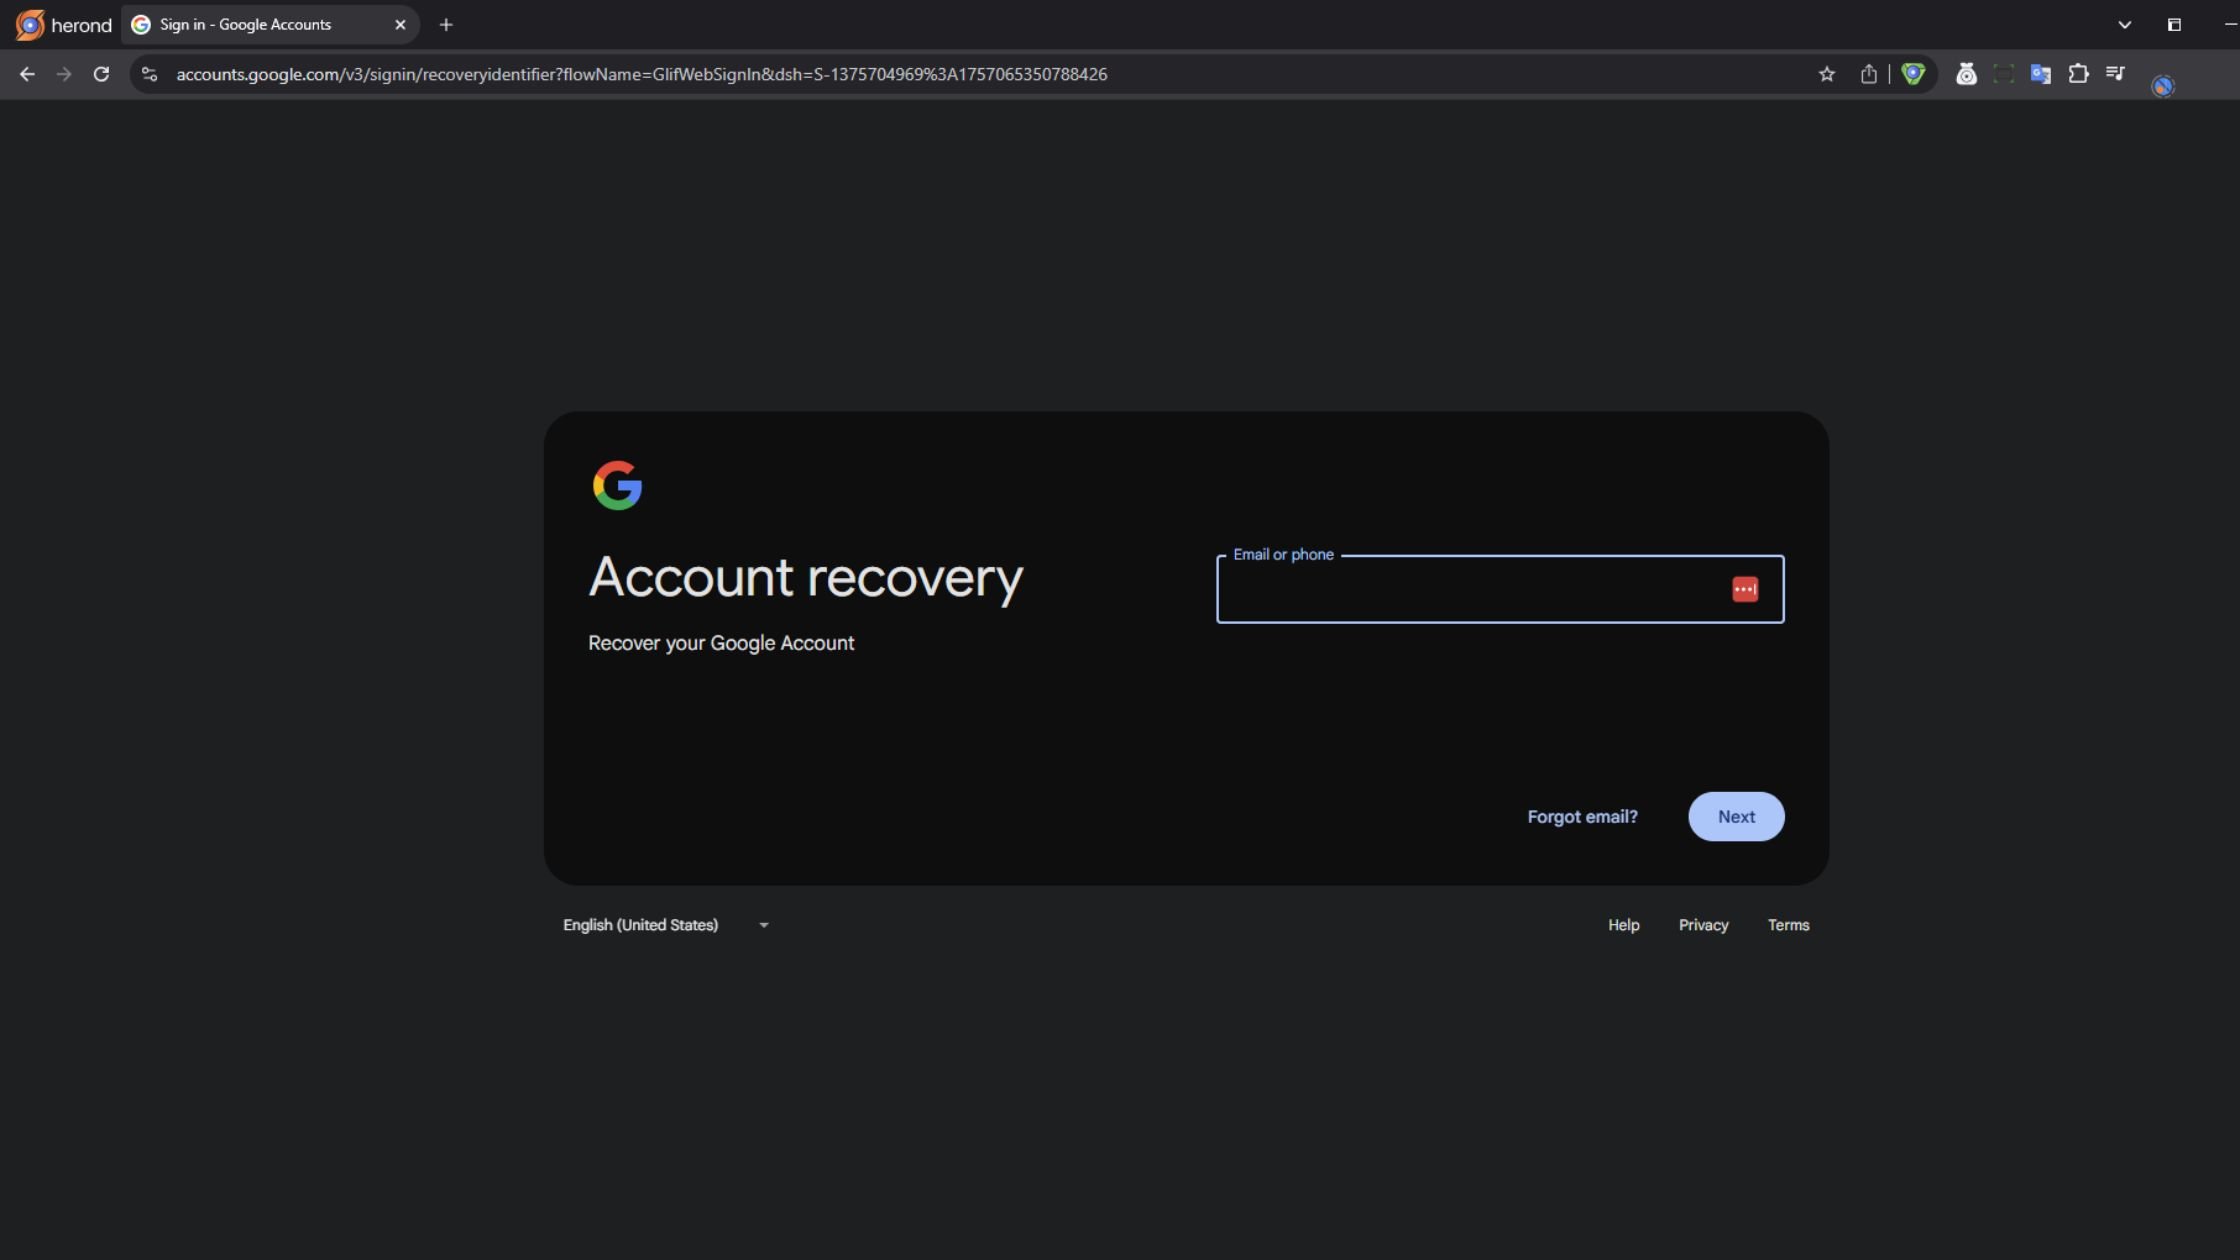Focus the Email or phone field
The image size is (2240, 1260).
[x=1500, y=589]
